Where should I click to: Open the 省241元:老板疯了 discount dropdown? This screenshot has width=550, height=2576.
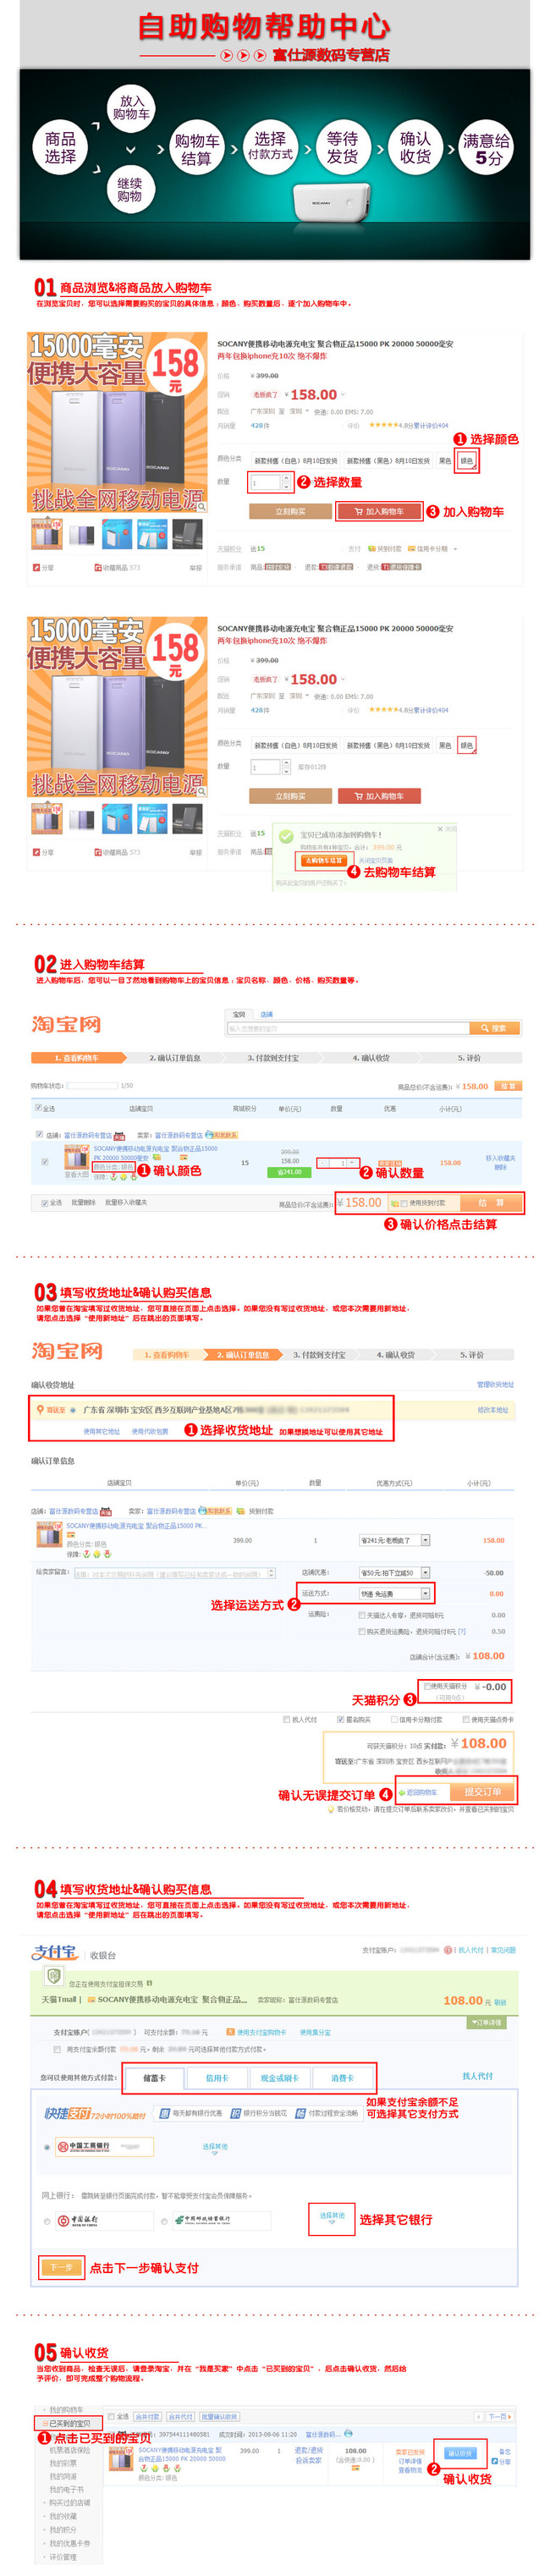coord(395,1540)
